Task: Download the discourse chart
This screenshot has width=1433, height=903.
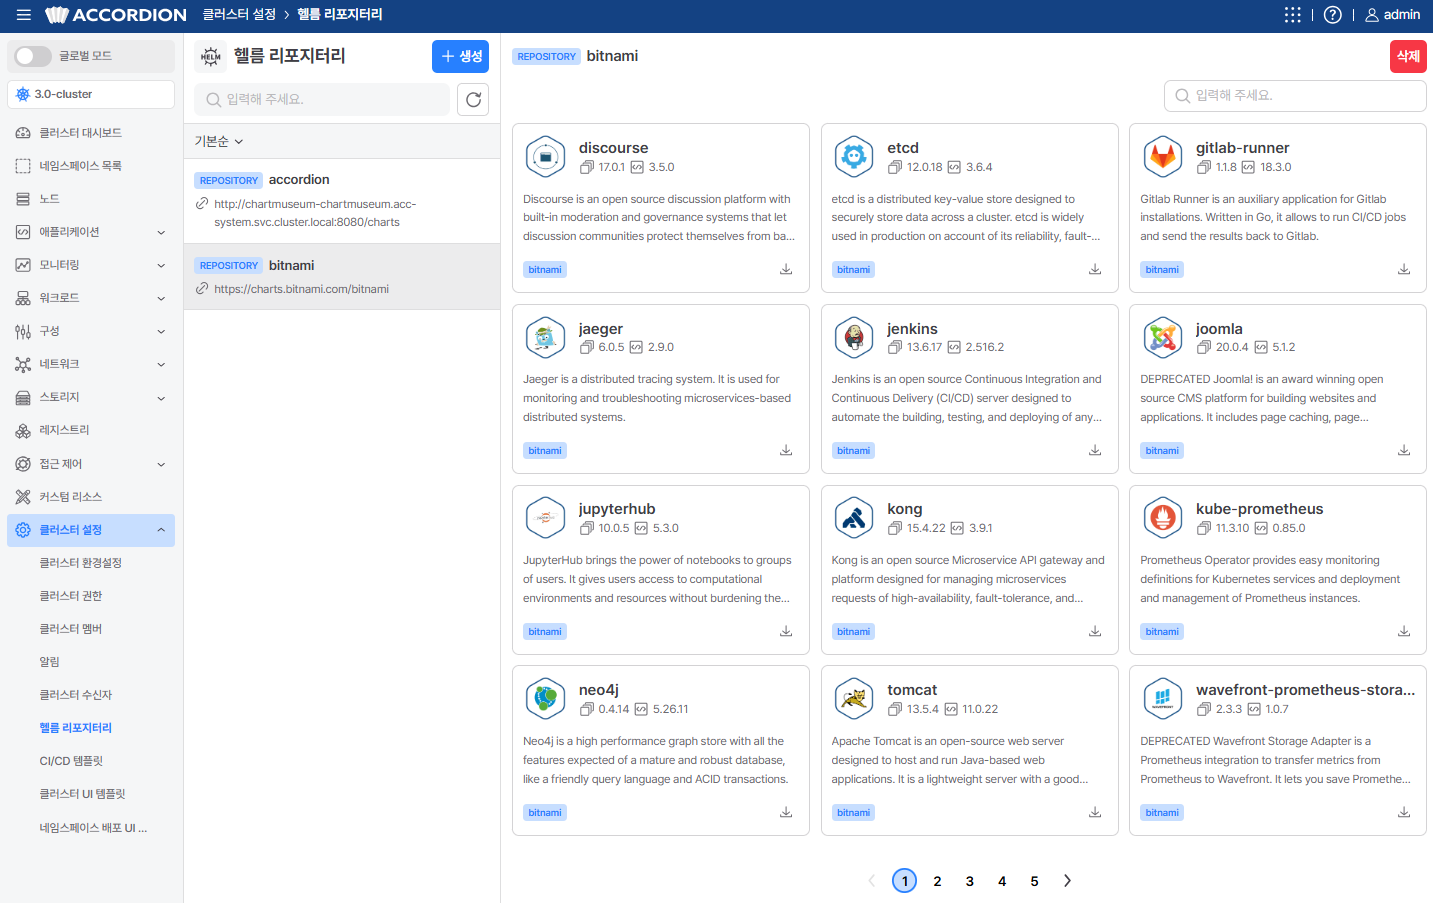Action: tap(786, 269)
